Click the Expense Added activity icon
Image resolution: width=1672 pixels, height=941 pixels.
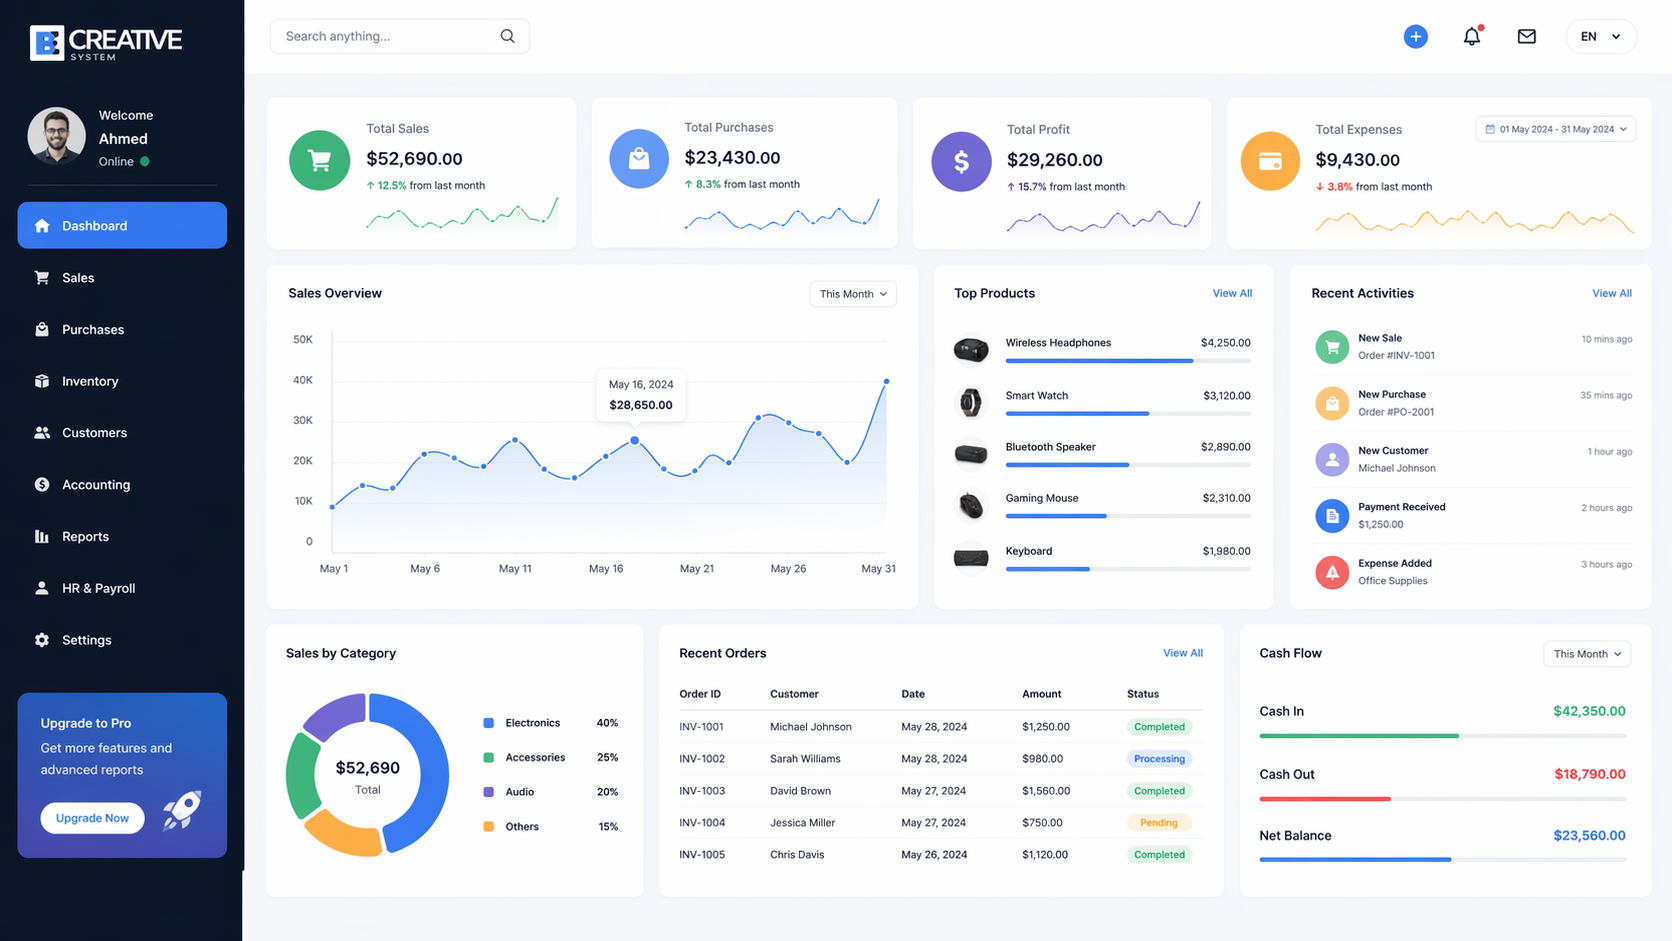[1331, 572]
